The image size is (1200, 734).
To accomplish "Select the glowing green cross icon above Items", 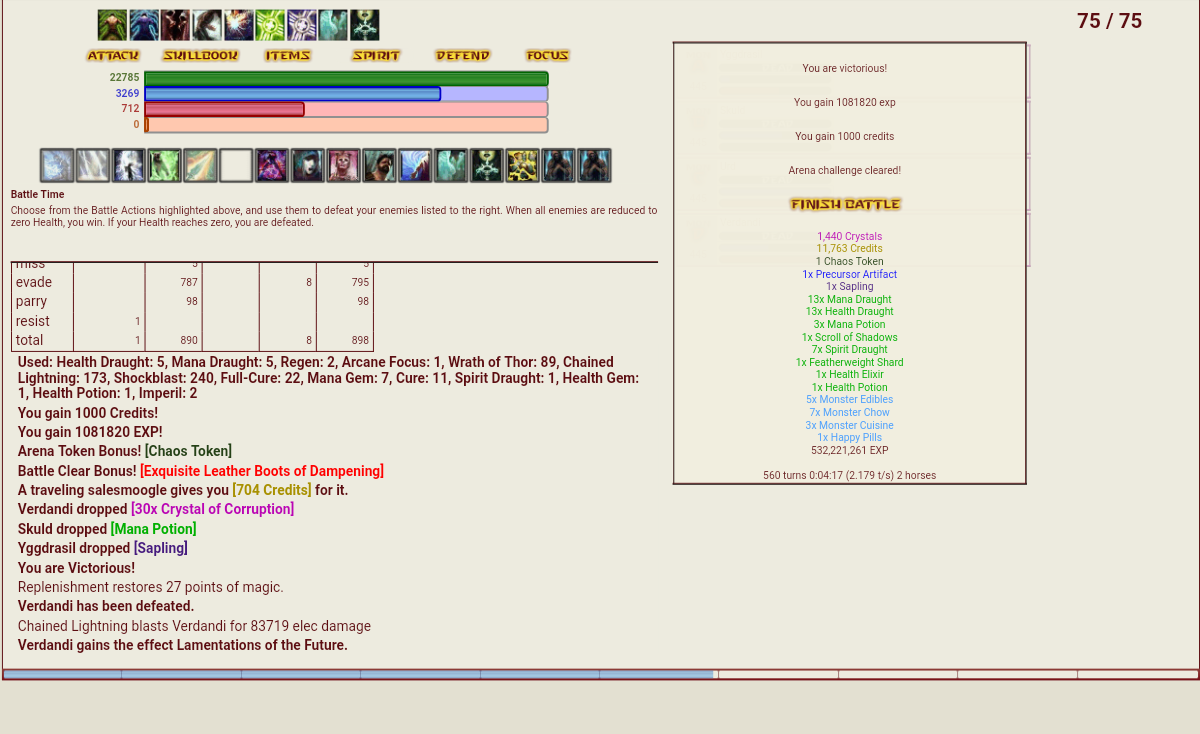I will click(268, 24).
